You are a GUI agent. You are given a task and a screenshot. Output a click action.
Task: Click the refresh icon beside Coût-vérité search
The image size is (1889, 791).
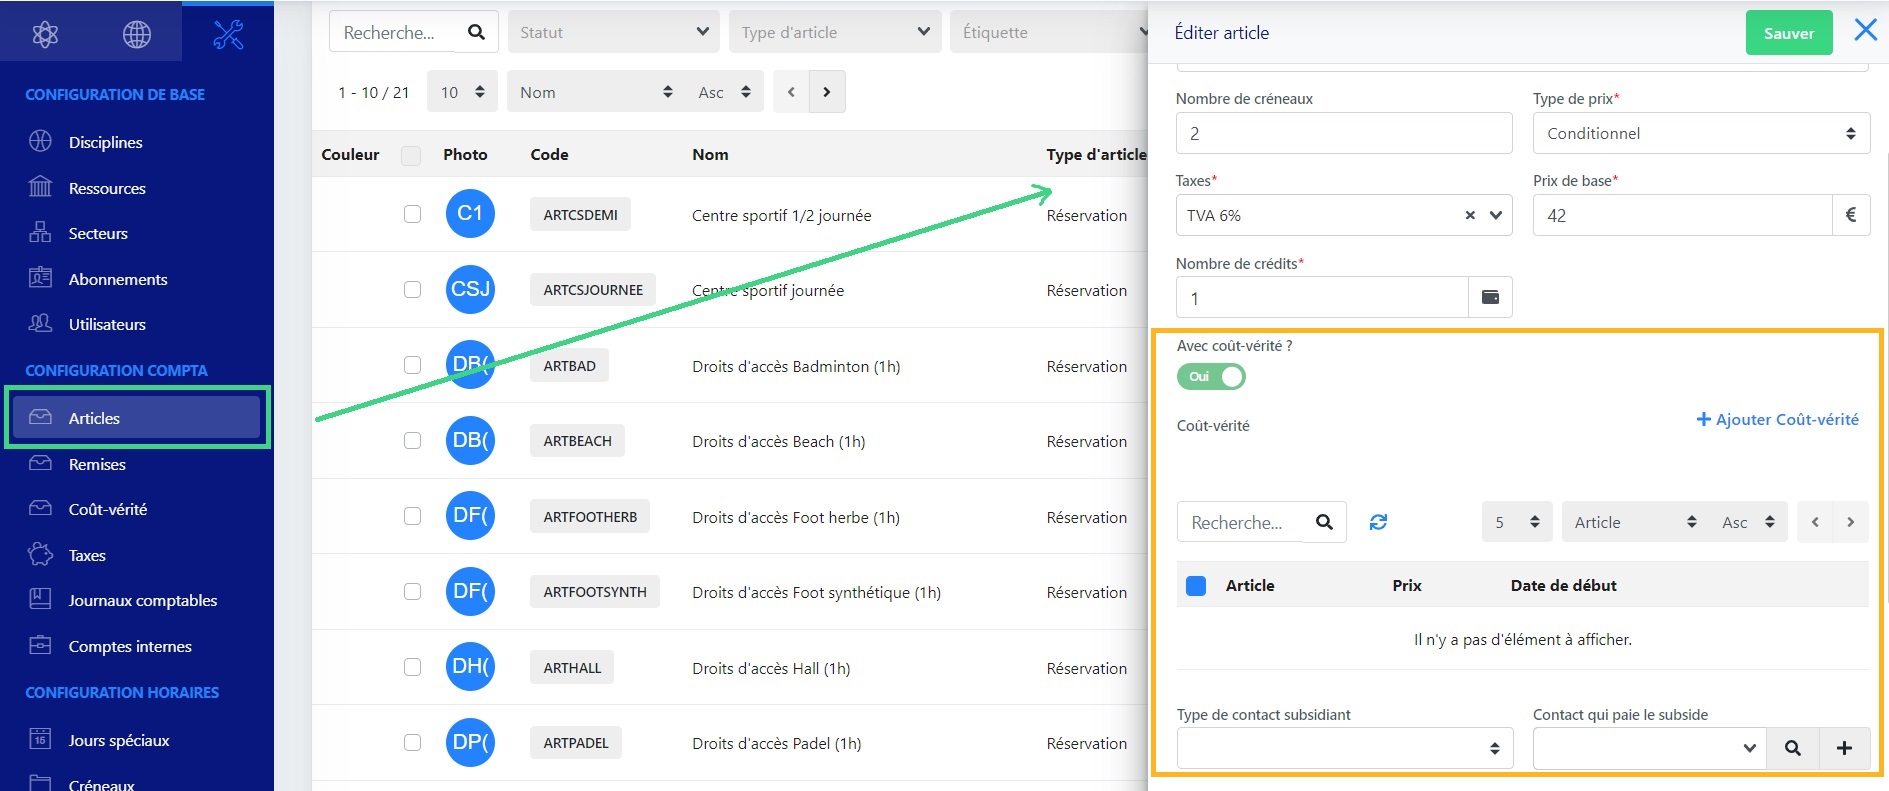[1378, 522]
